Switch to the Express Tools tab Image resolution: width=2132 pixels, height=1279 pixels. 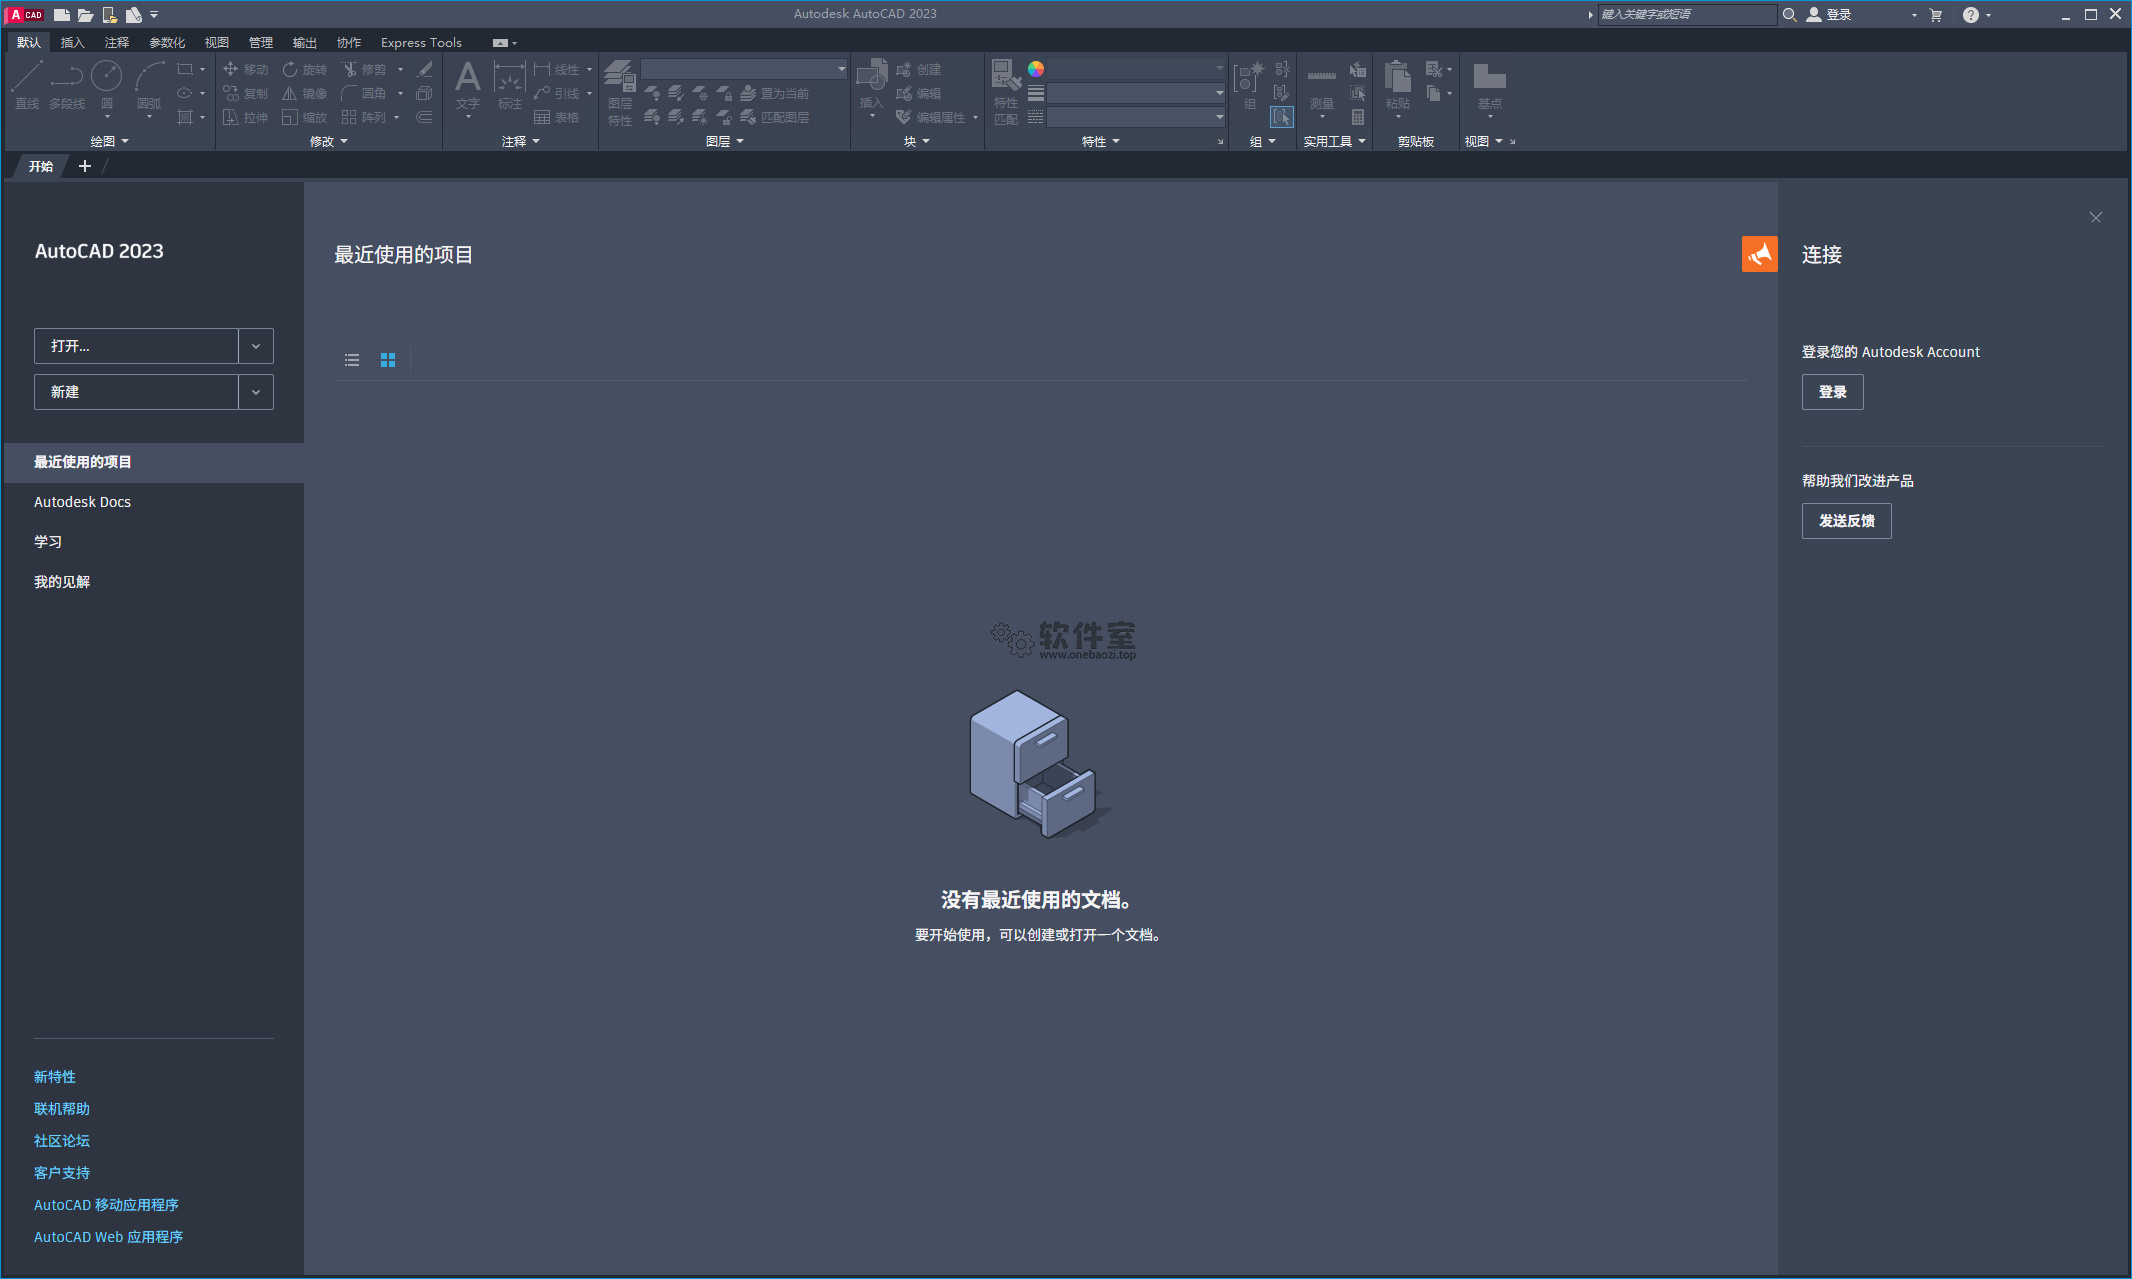click(421, 42)
